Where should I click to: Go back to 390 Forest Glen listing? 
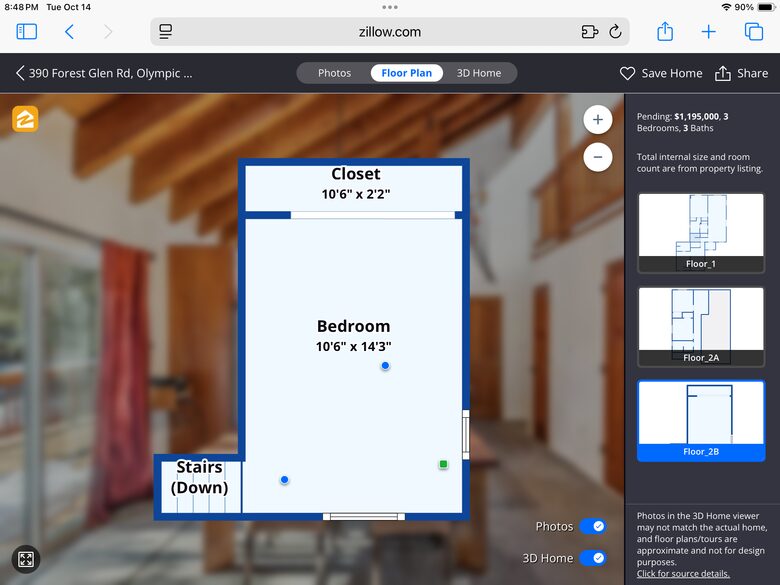(104, 73)
